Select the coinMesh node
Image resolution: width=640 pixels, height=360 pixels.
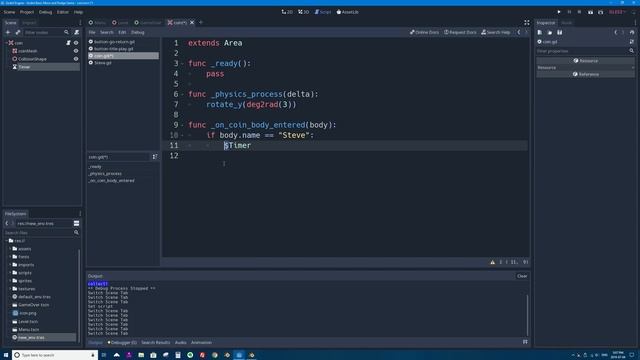28,51
